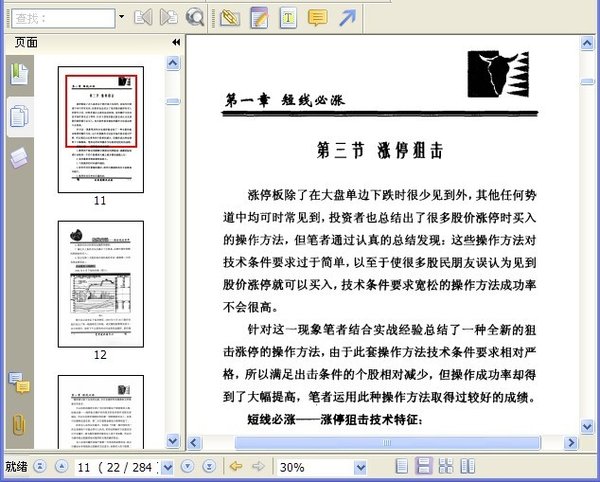Click the 就绪 status text

[16, 467]
